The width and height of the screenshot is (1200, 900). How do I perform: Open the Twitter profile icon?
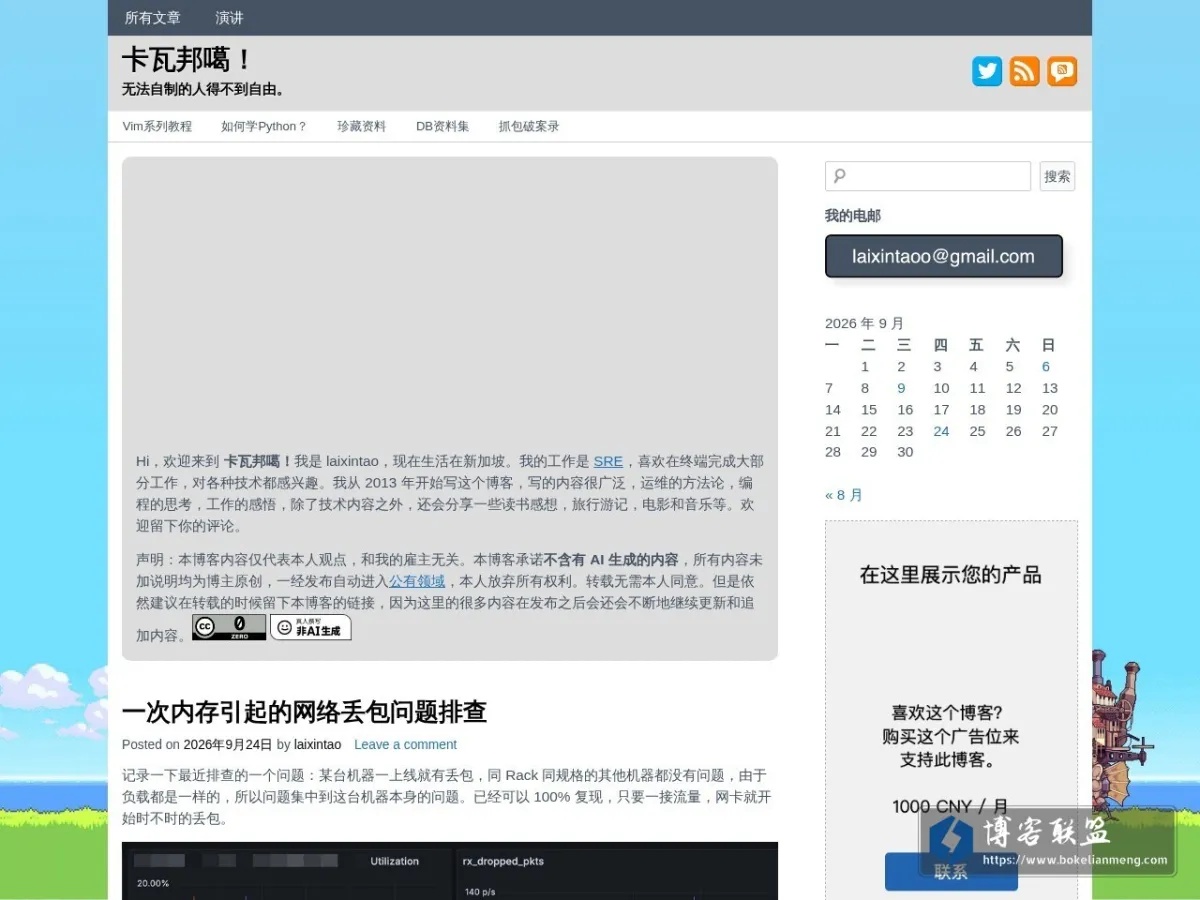pyautogui.click(x=987, y=71)
